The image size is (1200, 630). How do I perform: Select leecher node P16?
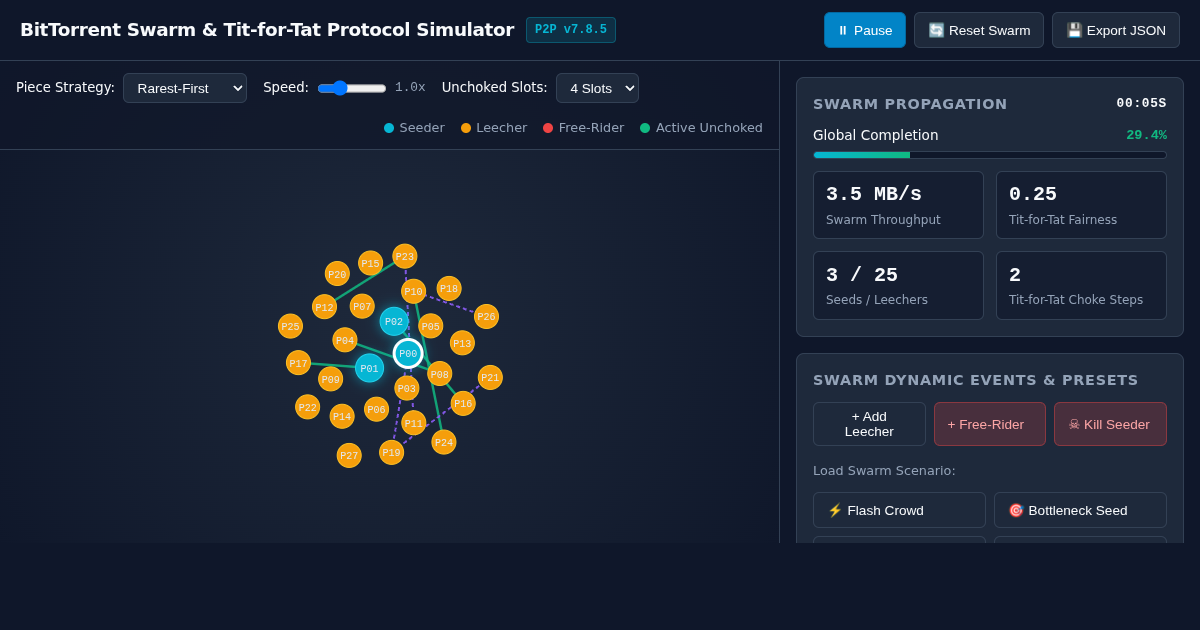463,403
